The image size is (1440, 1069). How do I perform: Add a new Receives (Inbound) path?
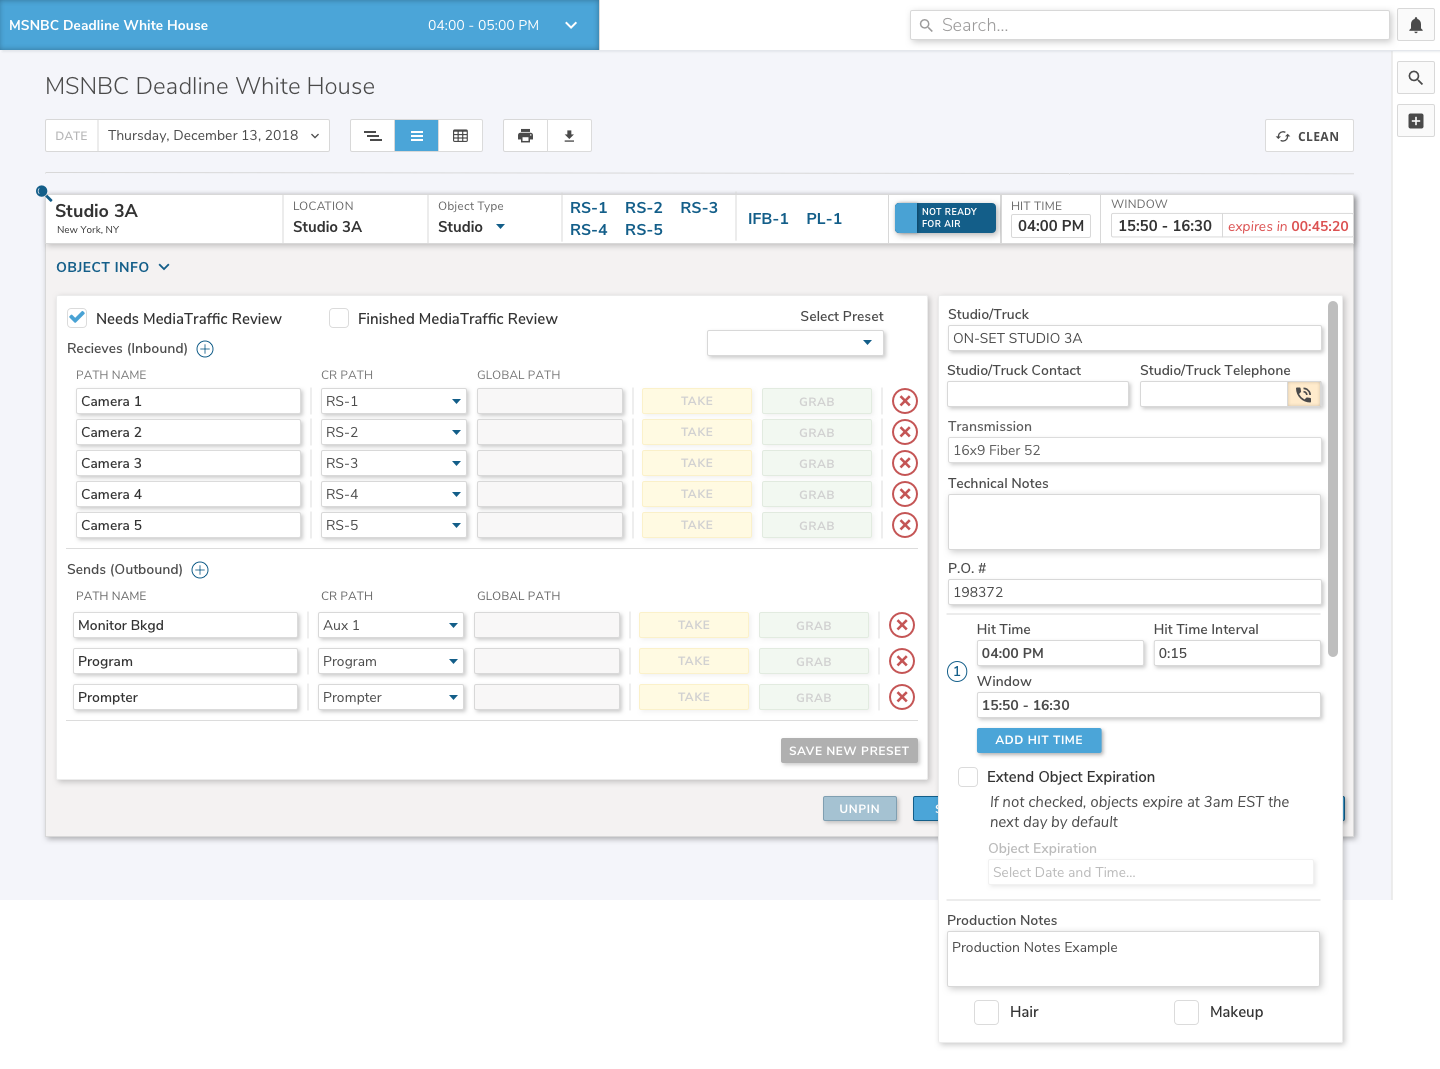tap(205, 349)
